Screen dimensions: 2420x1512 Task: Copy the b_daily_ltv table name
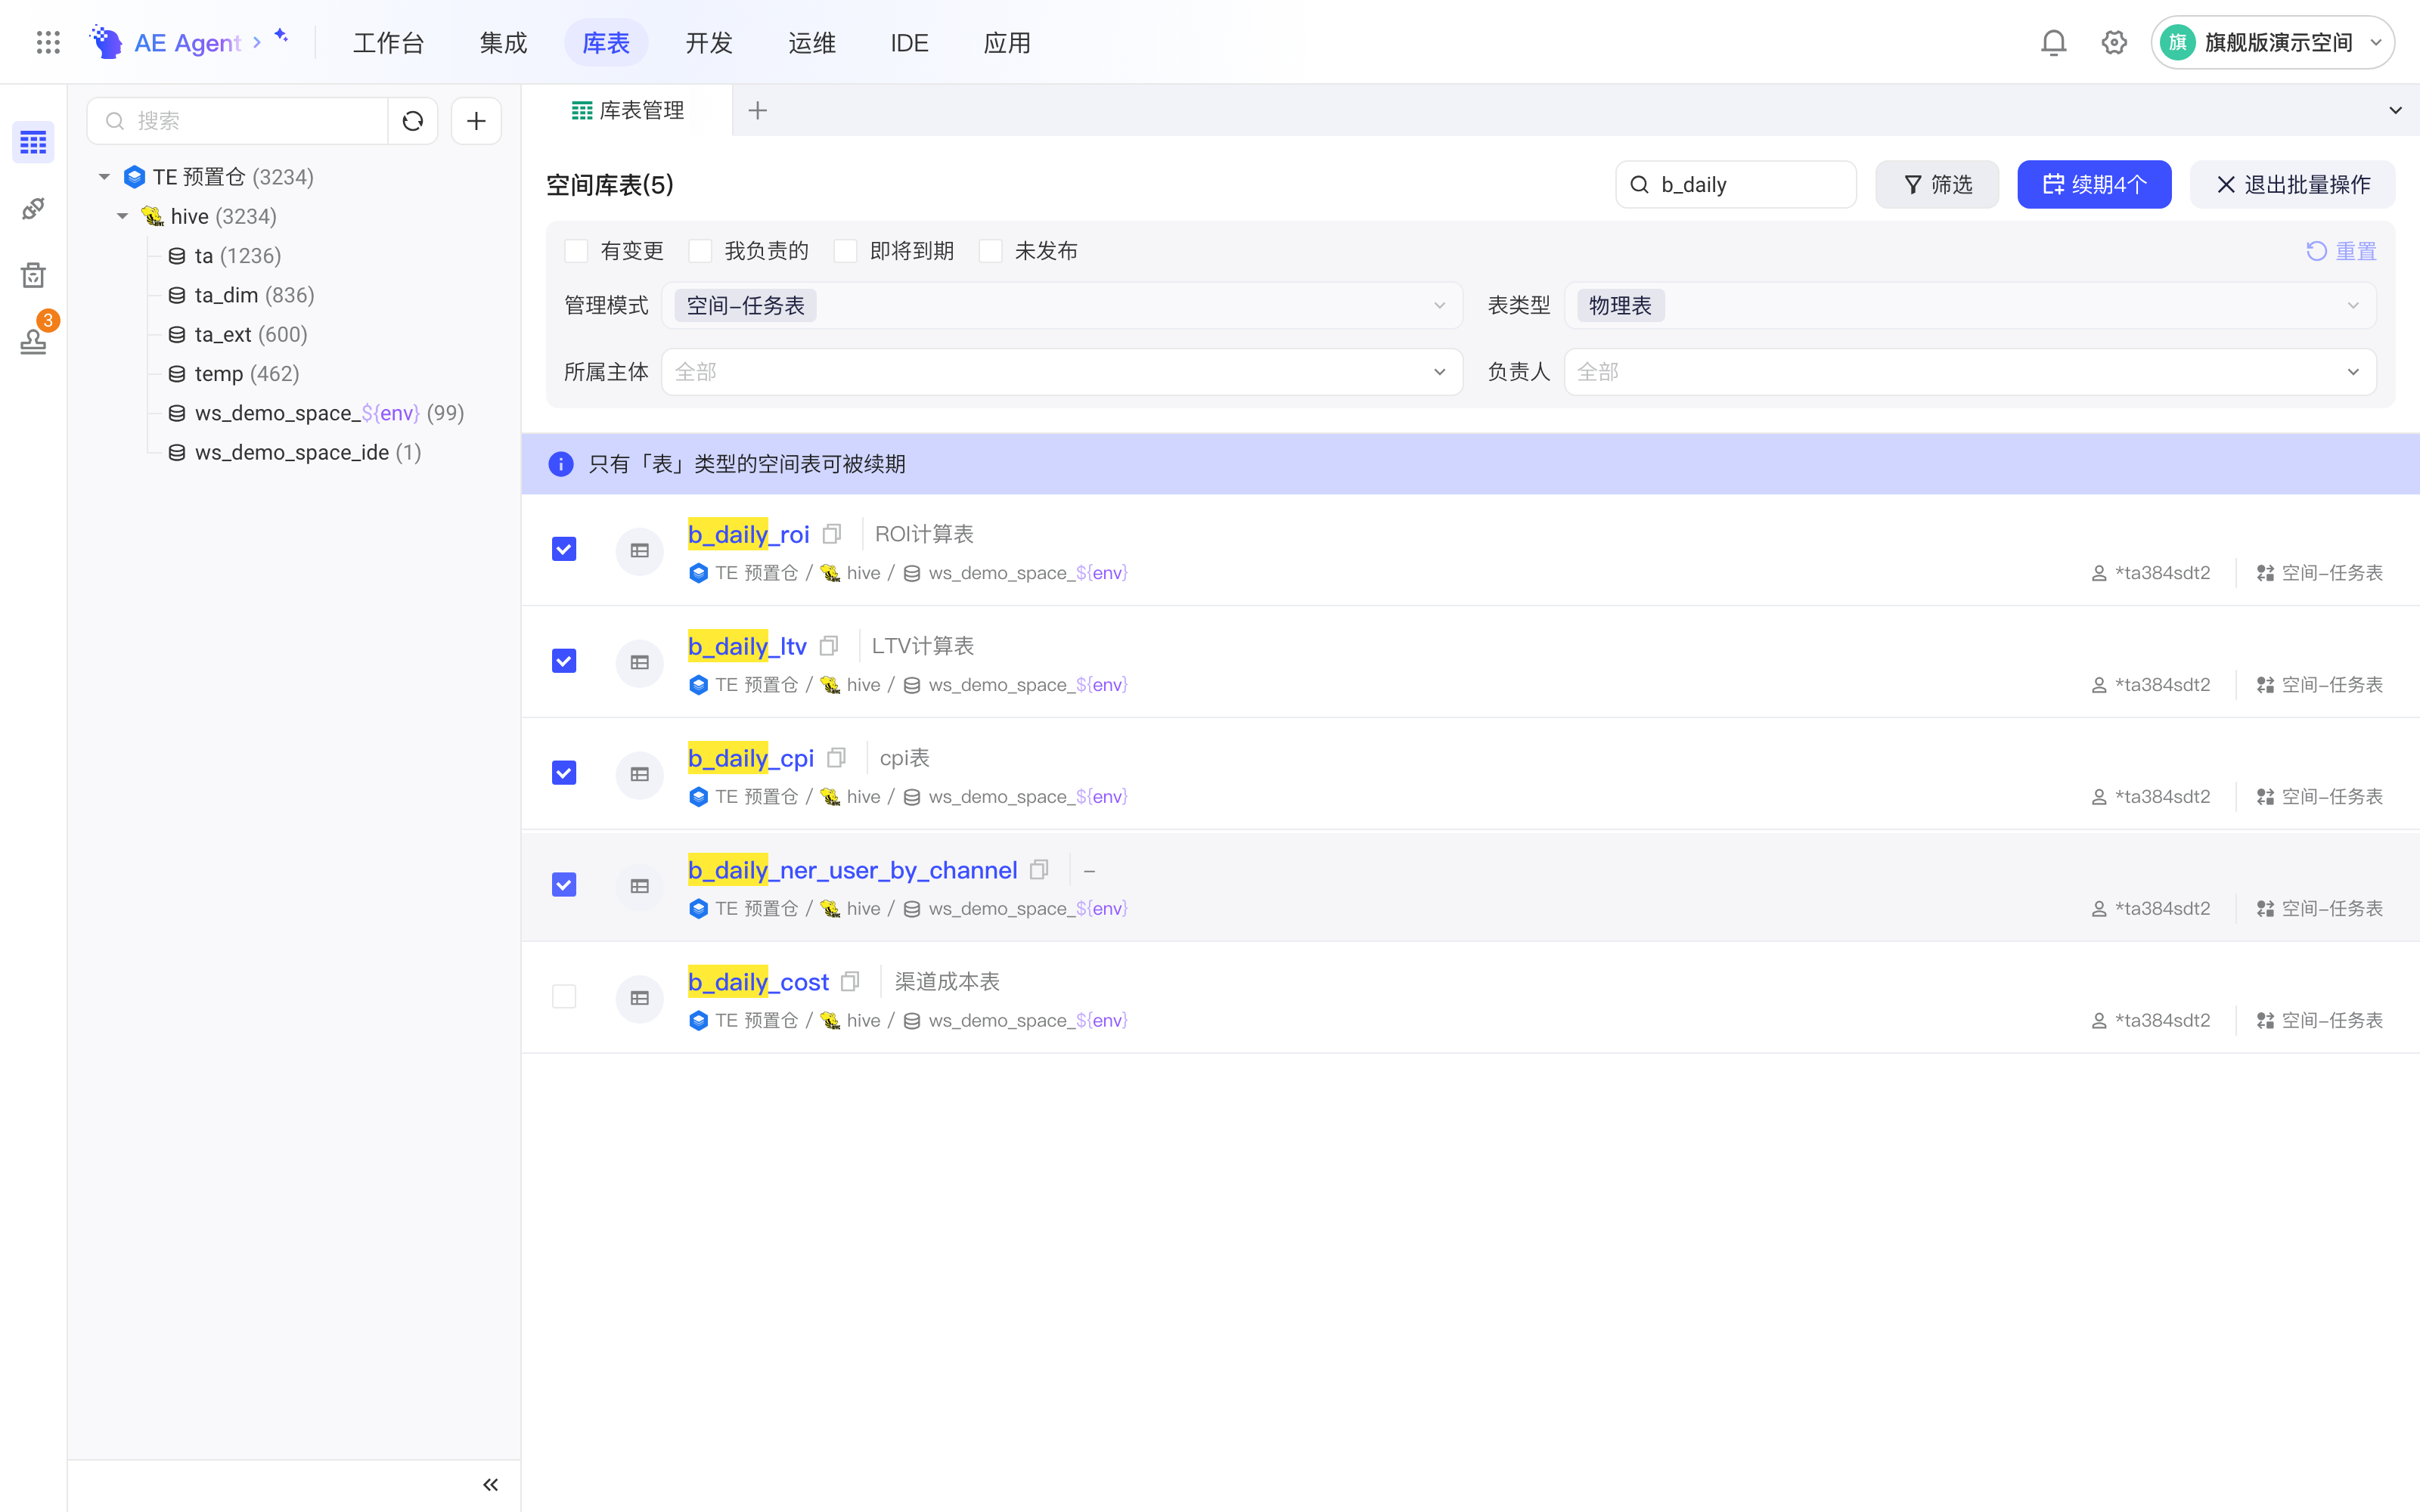click(829, 646)
